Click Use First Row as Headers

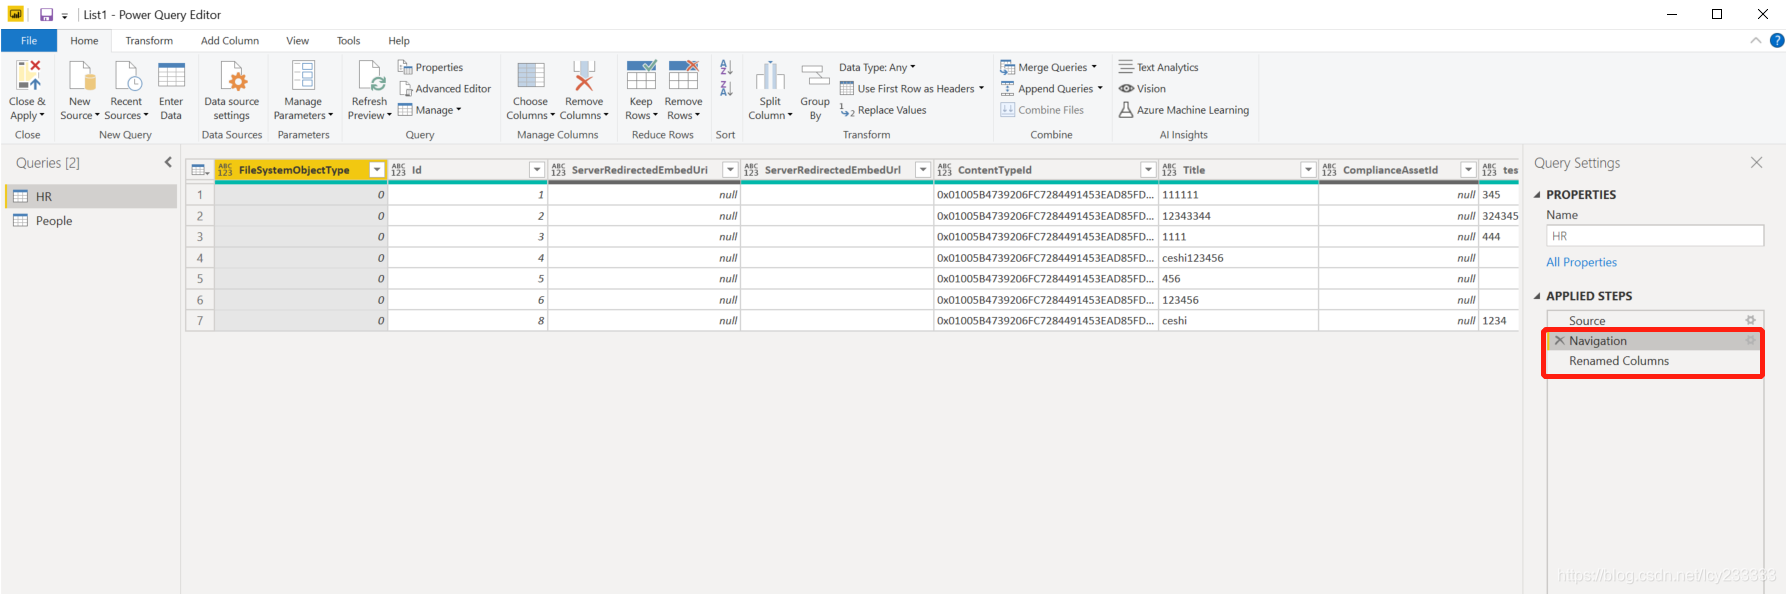(911, 89)
